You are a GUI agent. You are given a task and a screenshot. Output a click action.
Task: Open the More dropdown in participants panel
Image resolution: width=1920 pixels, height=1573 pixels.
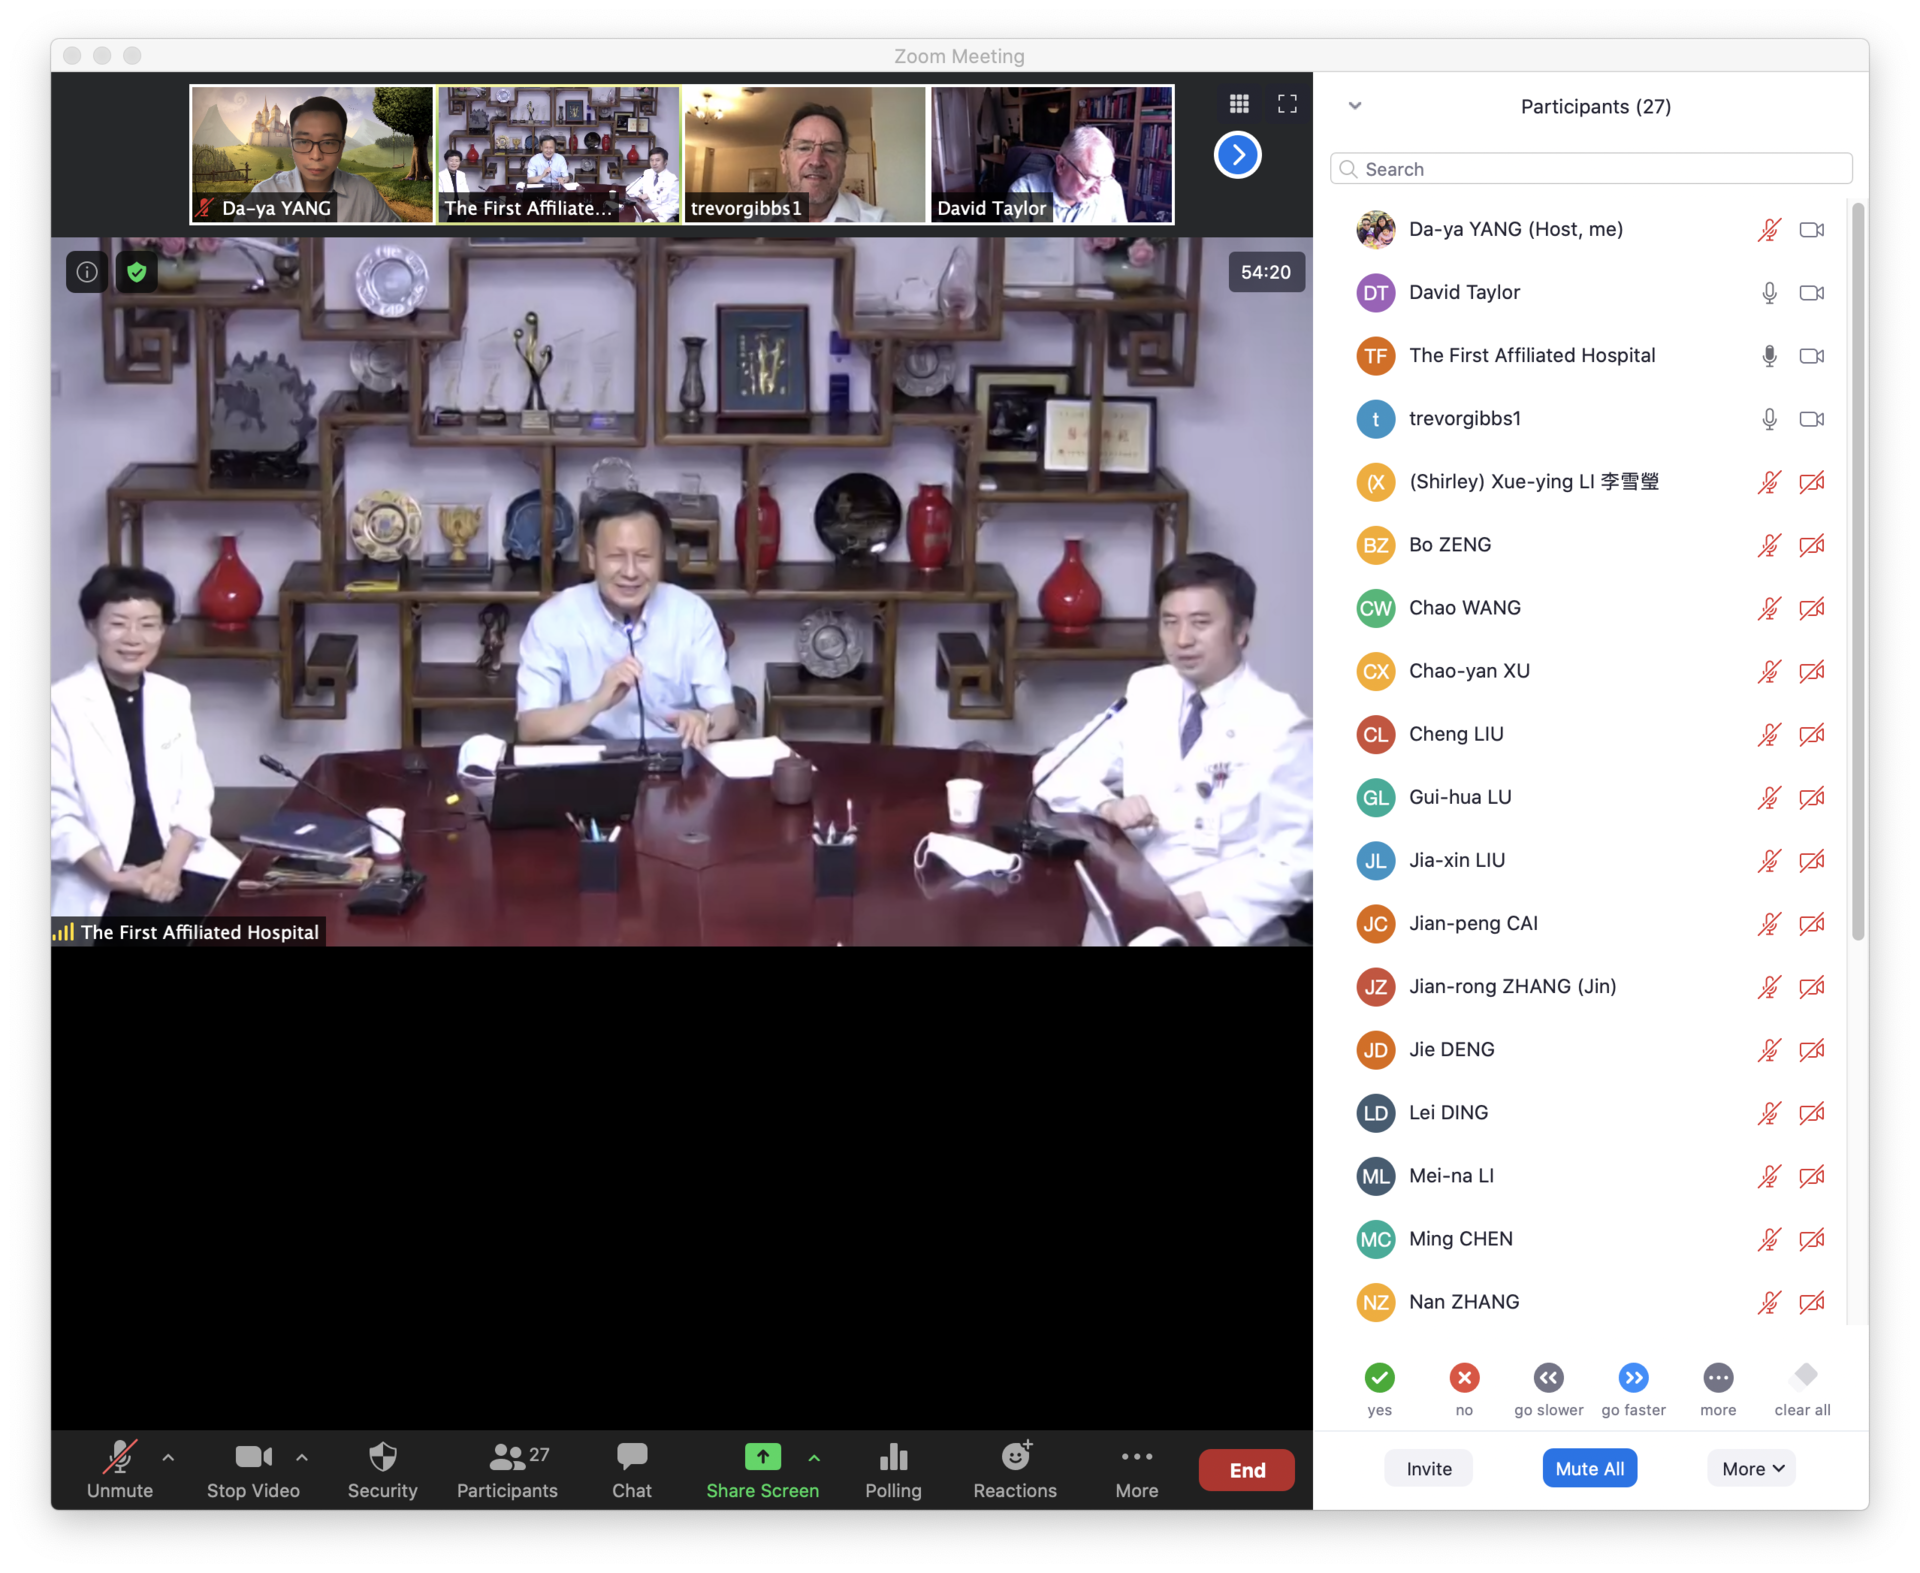(1752, 1468)
